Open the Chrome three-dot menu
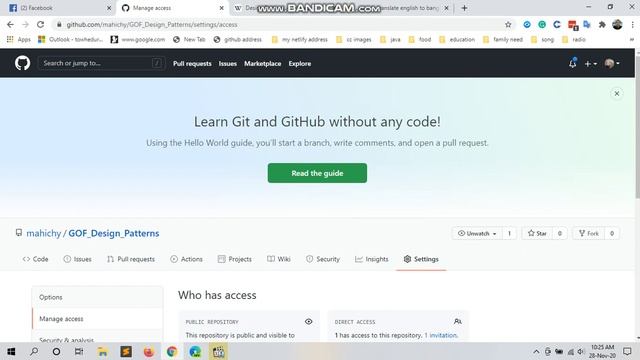The width and height of the screenshot is (640, 360). tap(632, 24)
